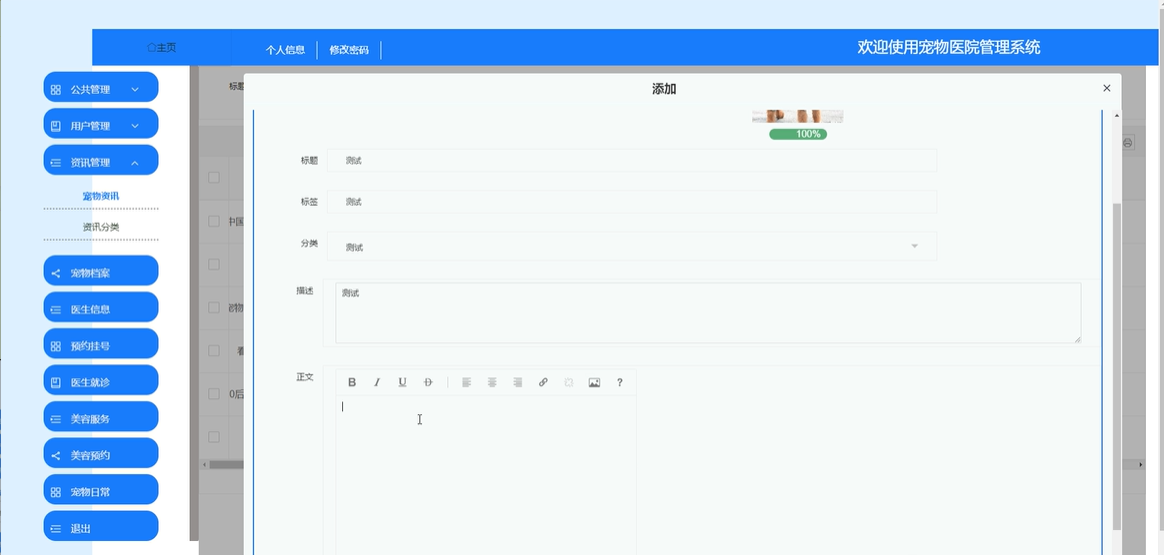Click the greyed-out unlink icon

[x=569, y=382]
